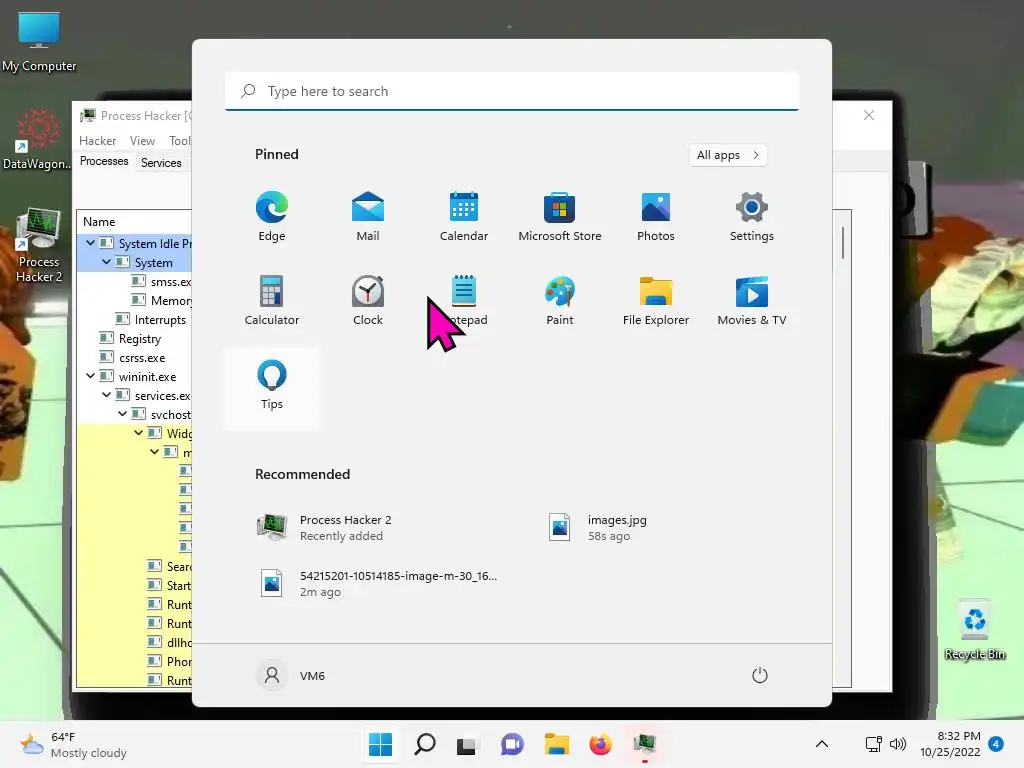Open Microsoft Store
Viewport: 1024px width, 768px height.
tap(560, 216)
